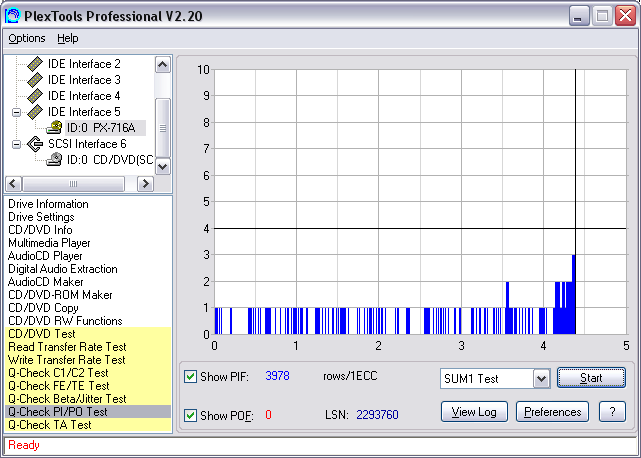Open AudioCD Maker
The image size is (641, 458).
45,282
